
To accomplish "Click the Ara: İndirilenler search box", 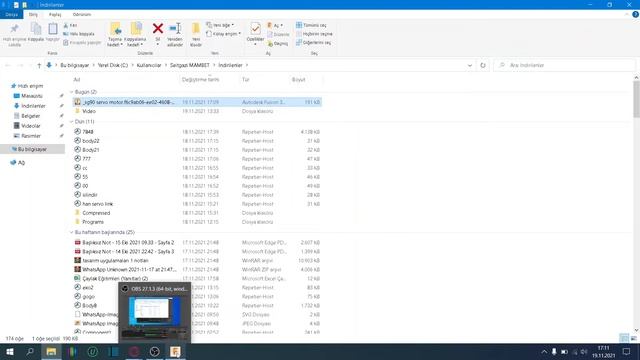I will click(x=564, y=65).
